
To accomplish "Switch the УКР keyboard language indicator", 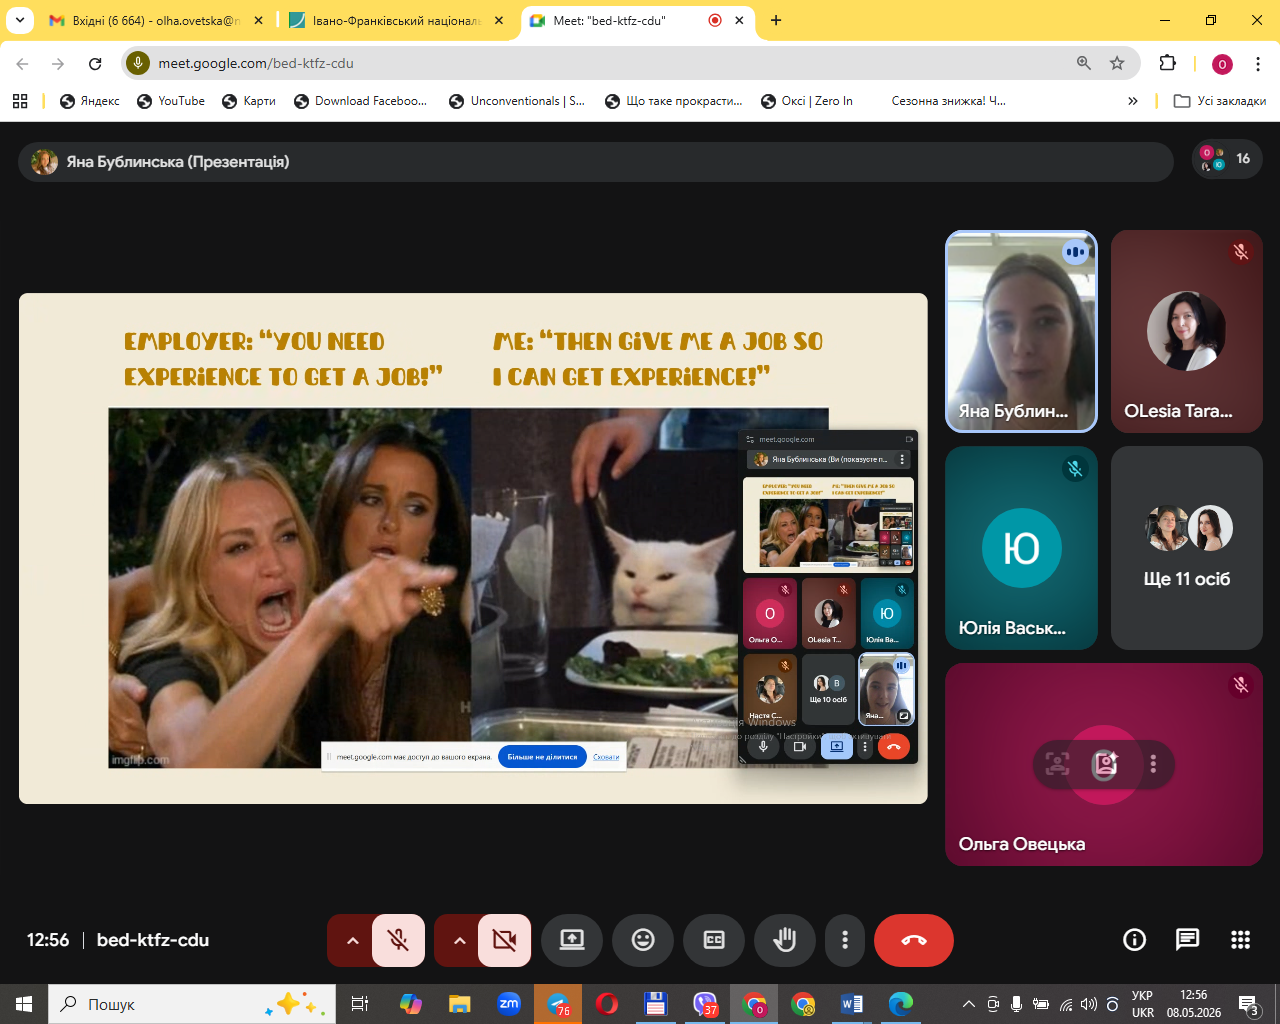I will pos(1142,1004).
